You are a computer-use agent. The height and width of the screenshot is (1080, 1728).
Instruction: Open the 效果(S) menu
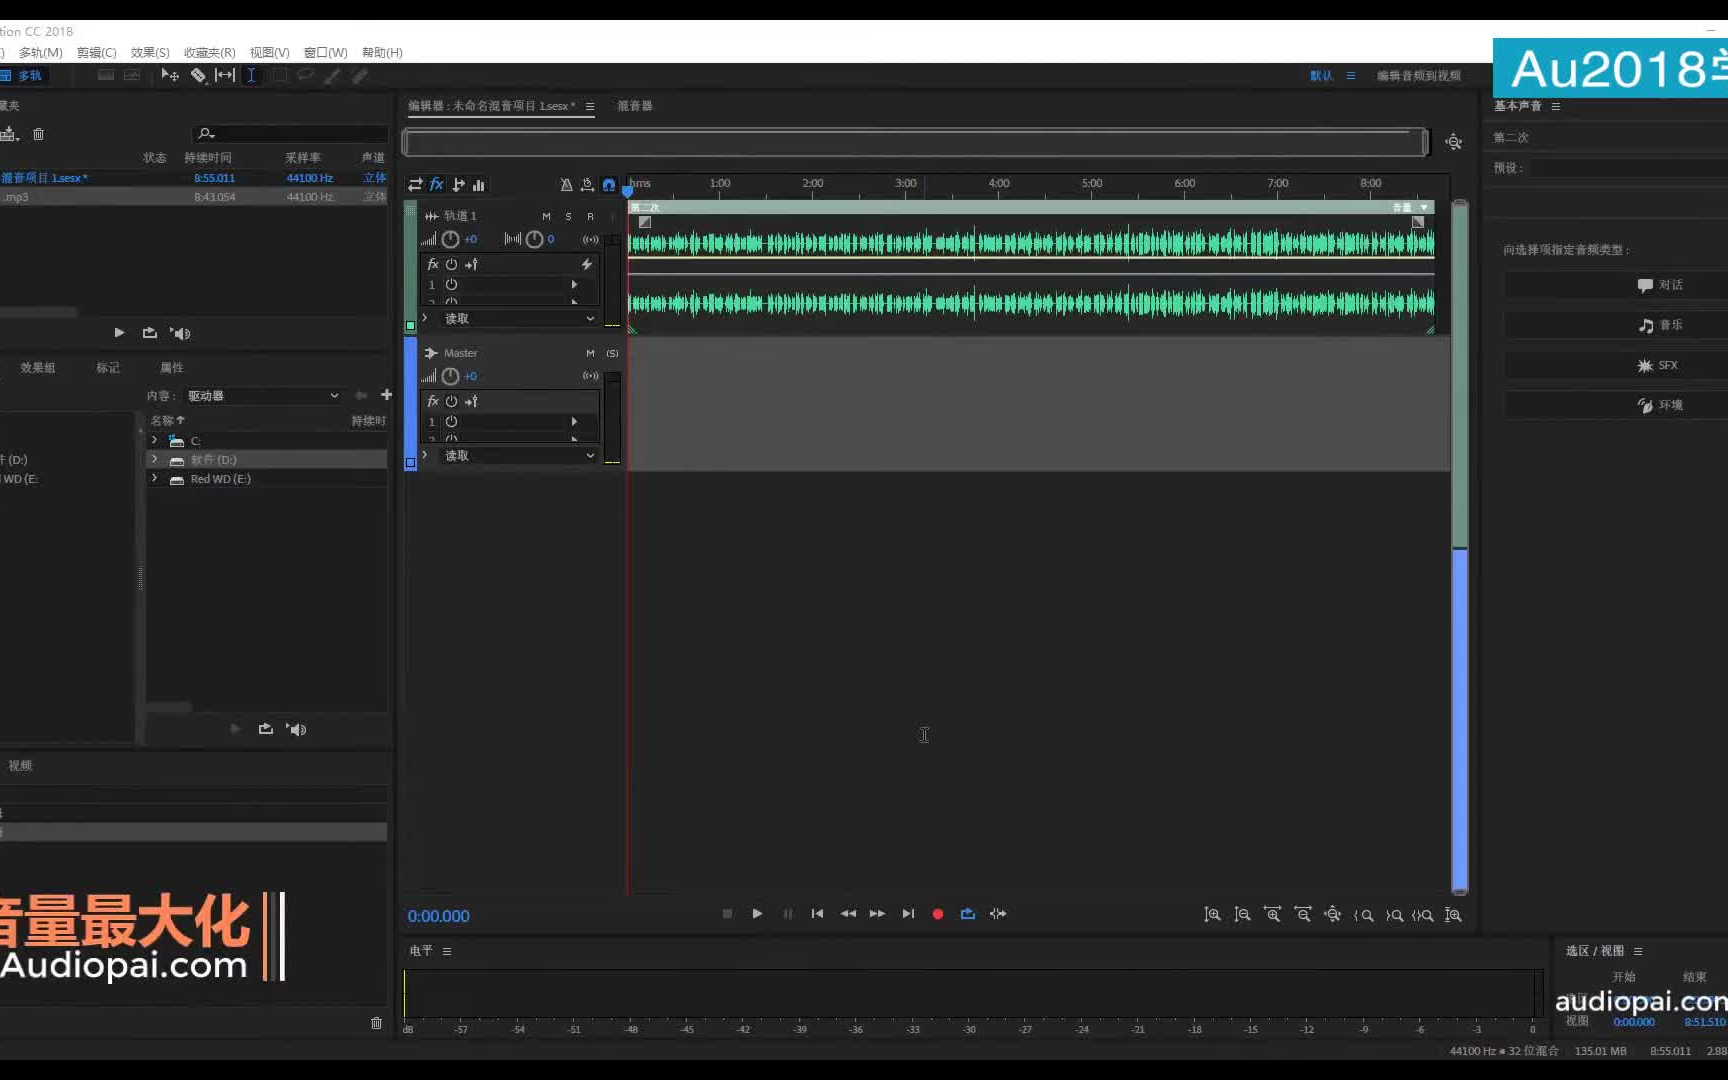coord(150,52)
